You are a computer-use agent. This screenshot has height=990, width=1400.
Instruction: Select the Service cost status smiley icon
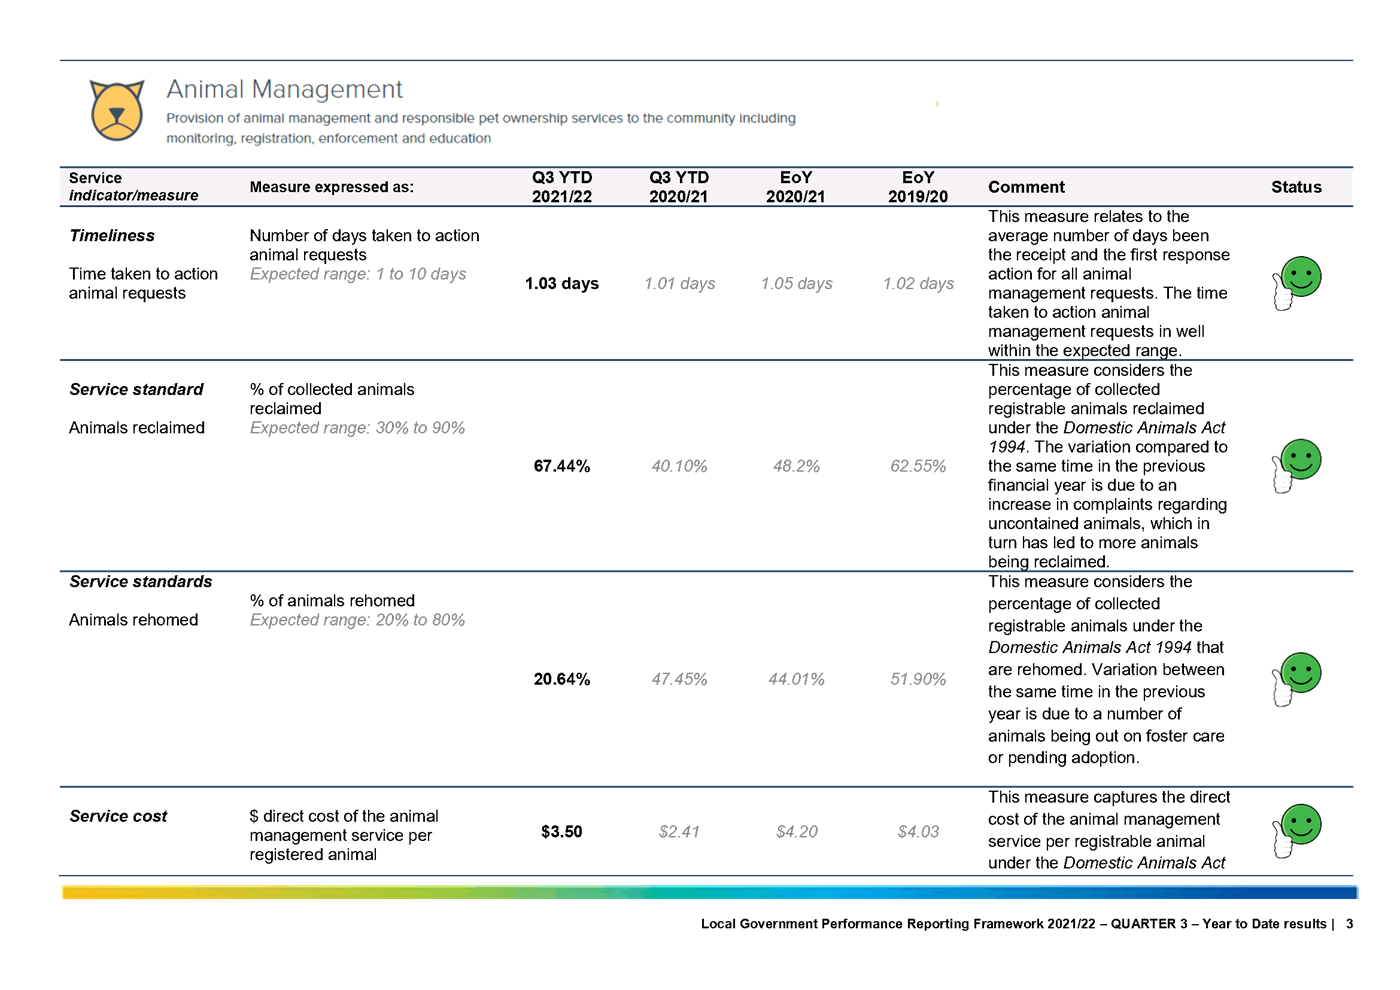click(x=1298, y=829)
